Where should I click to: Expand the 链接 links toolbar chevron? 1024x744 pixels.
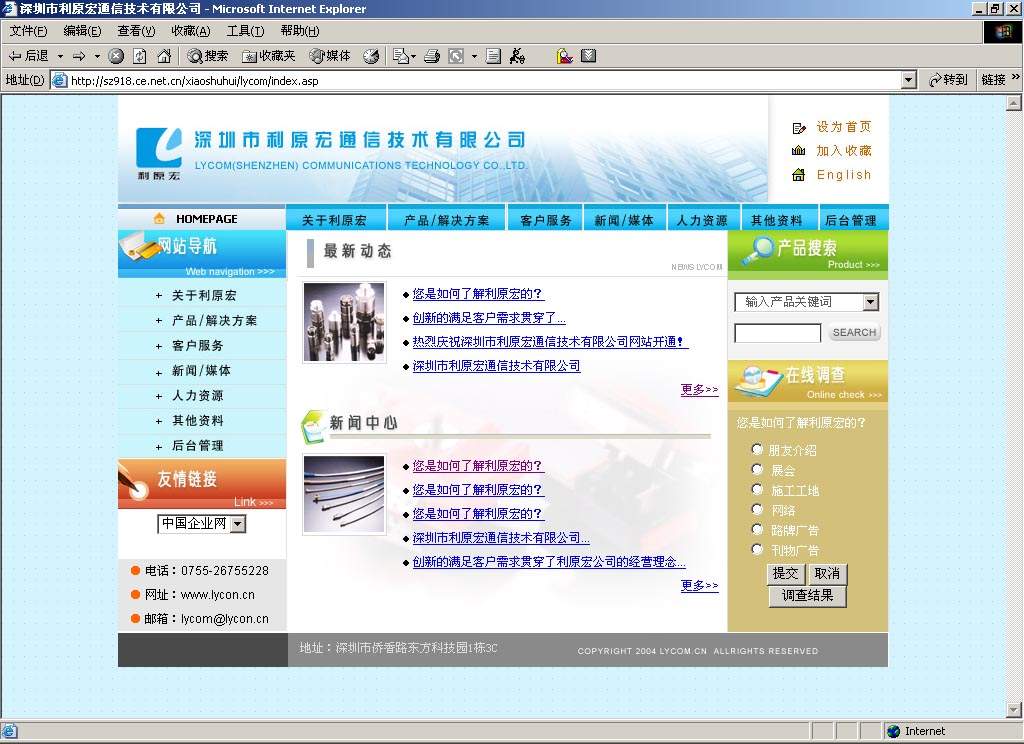pyautogui.click(x=1015, y=77)
